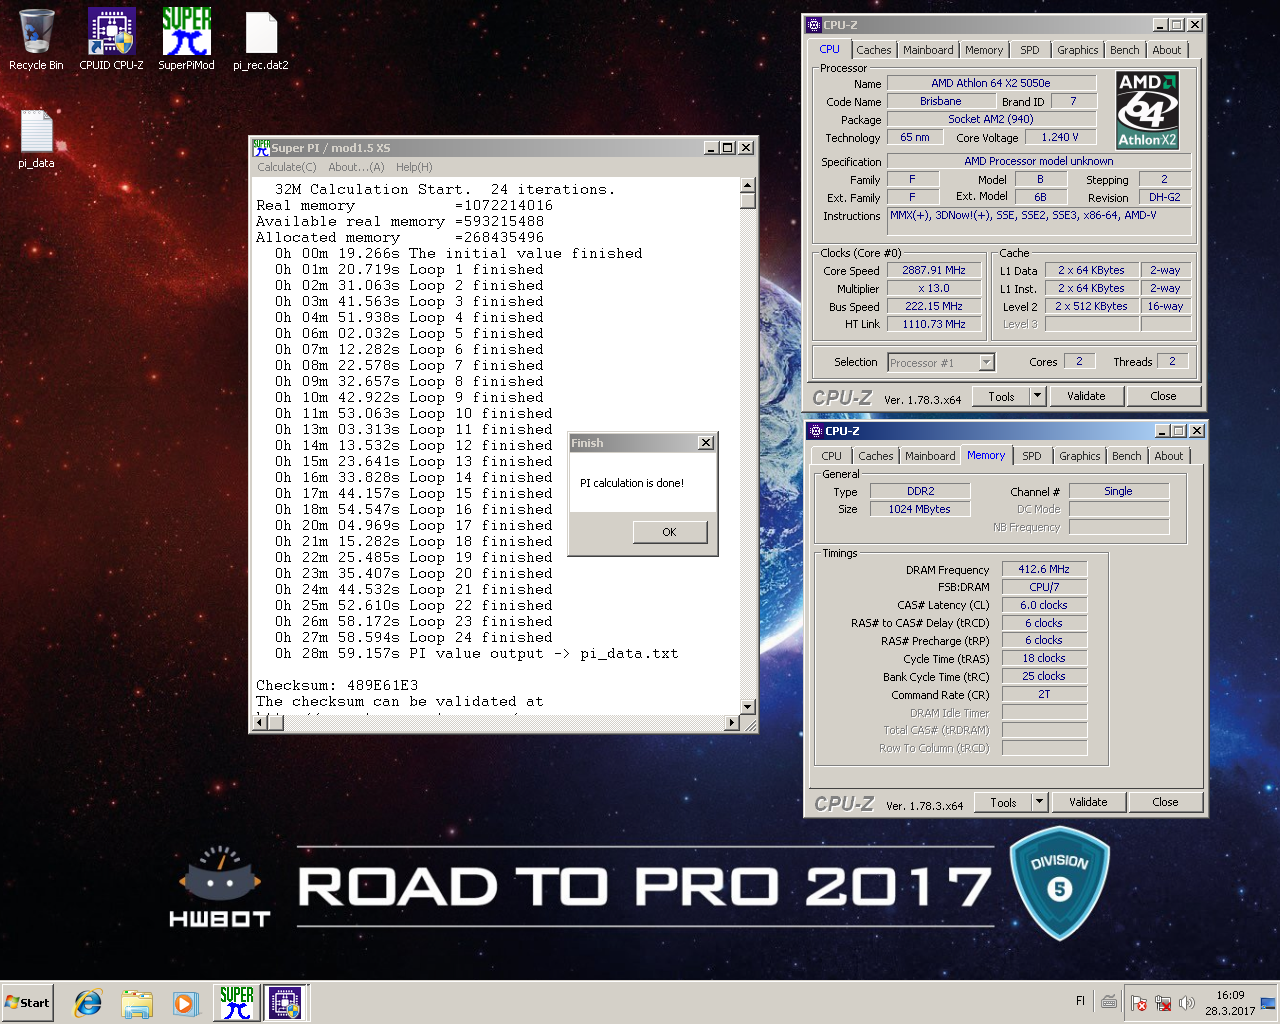Launch the CPUID CPU-Z desktop shortcut
The height and width of the screenshot is (1024, 1280).
click(x=111, y=40)
